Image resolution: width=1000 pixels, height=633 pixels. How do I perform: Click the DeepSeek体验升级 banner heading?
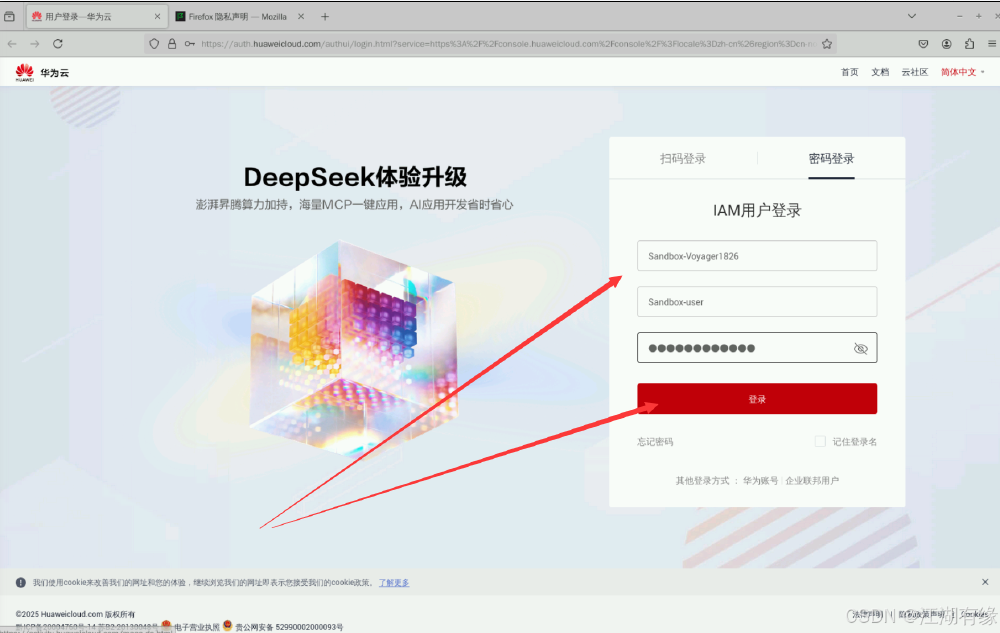point(355,177)
